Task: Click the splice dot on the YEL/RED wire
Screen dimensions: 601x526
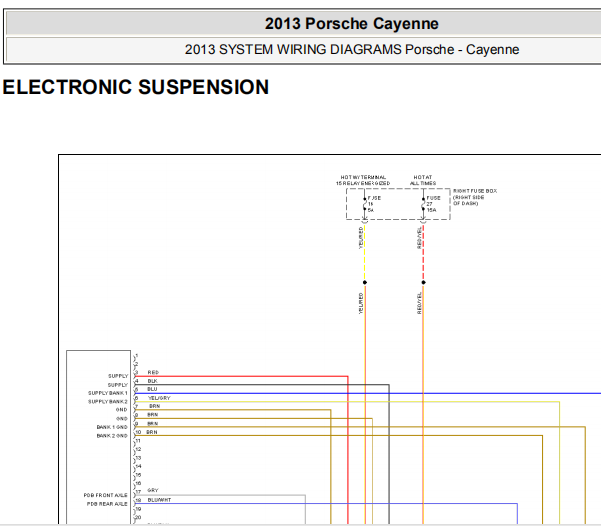Action: (x=365, y=283)
